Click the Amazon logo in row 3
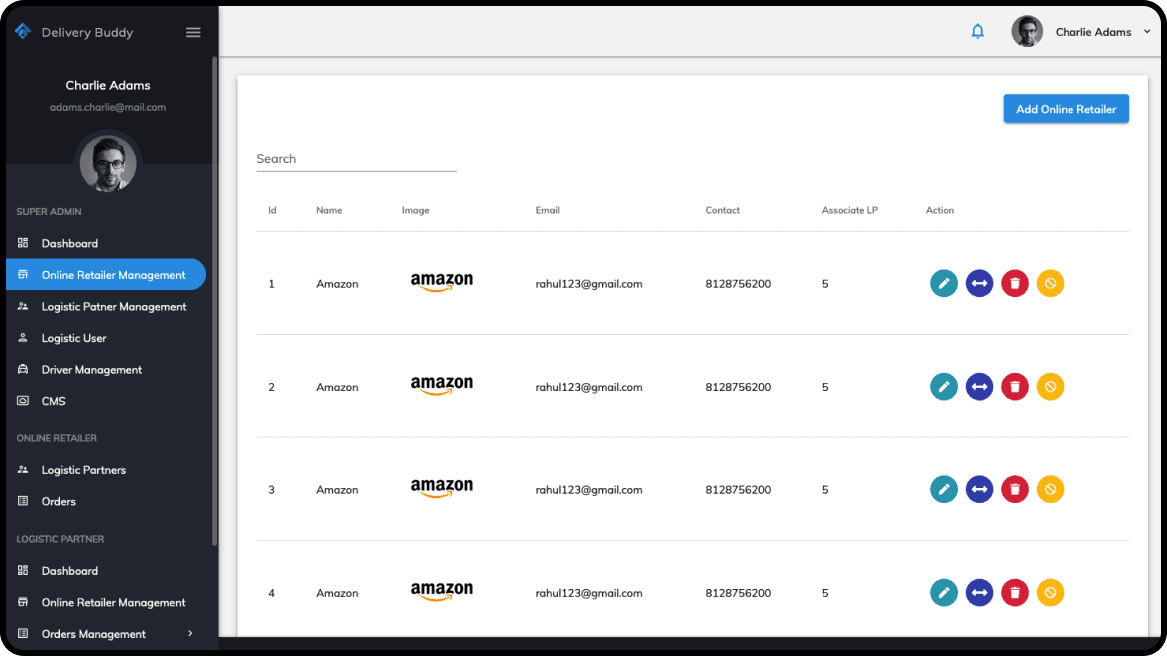 tap(441, 488)
